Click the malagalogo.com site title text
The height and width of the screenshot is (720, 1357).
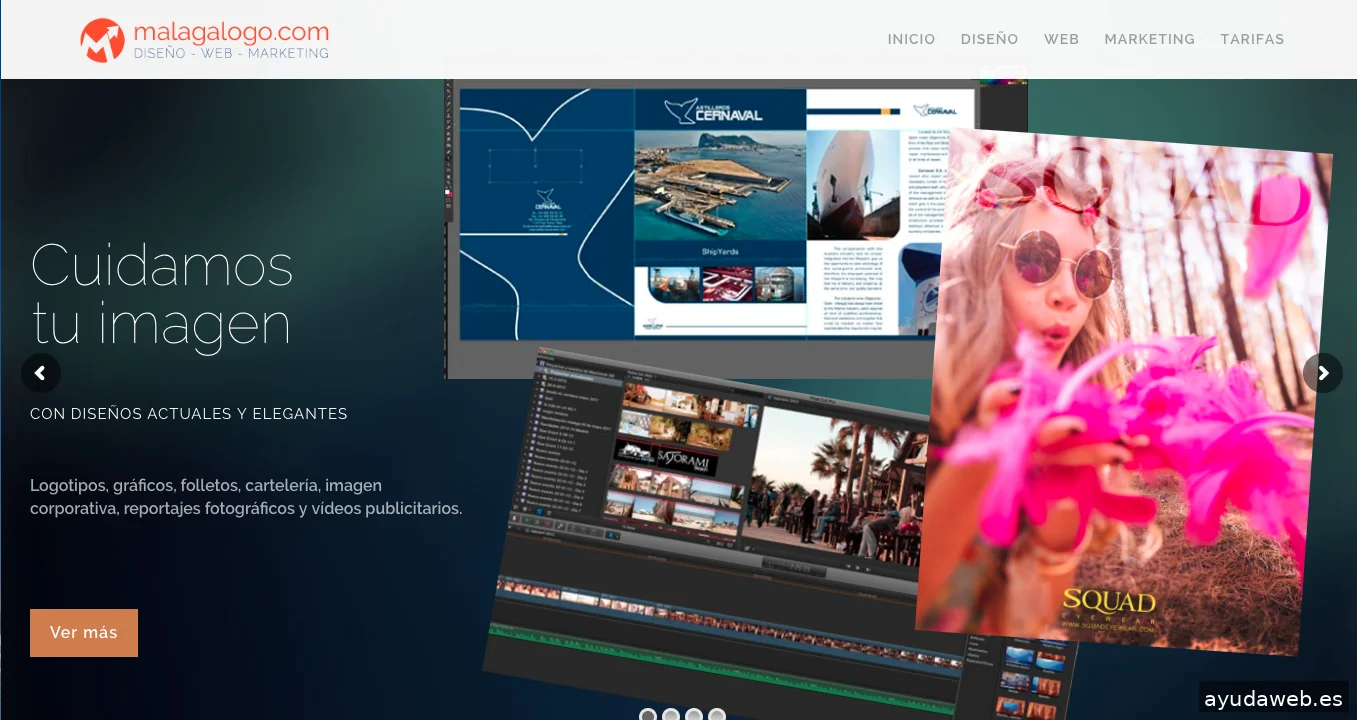point(231,31)
